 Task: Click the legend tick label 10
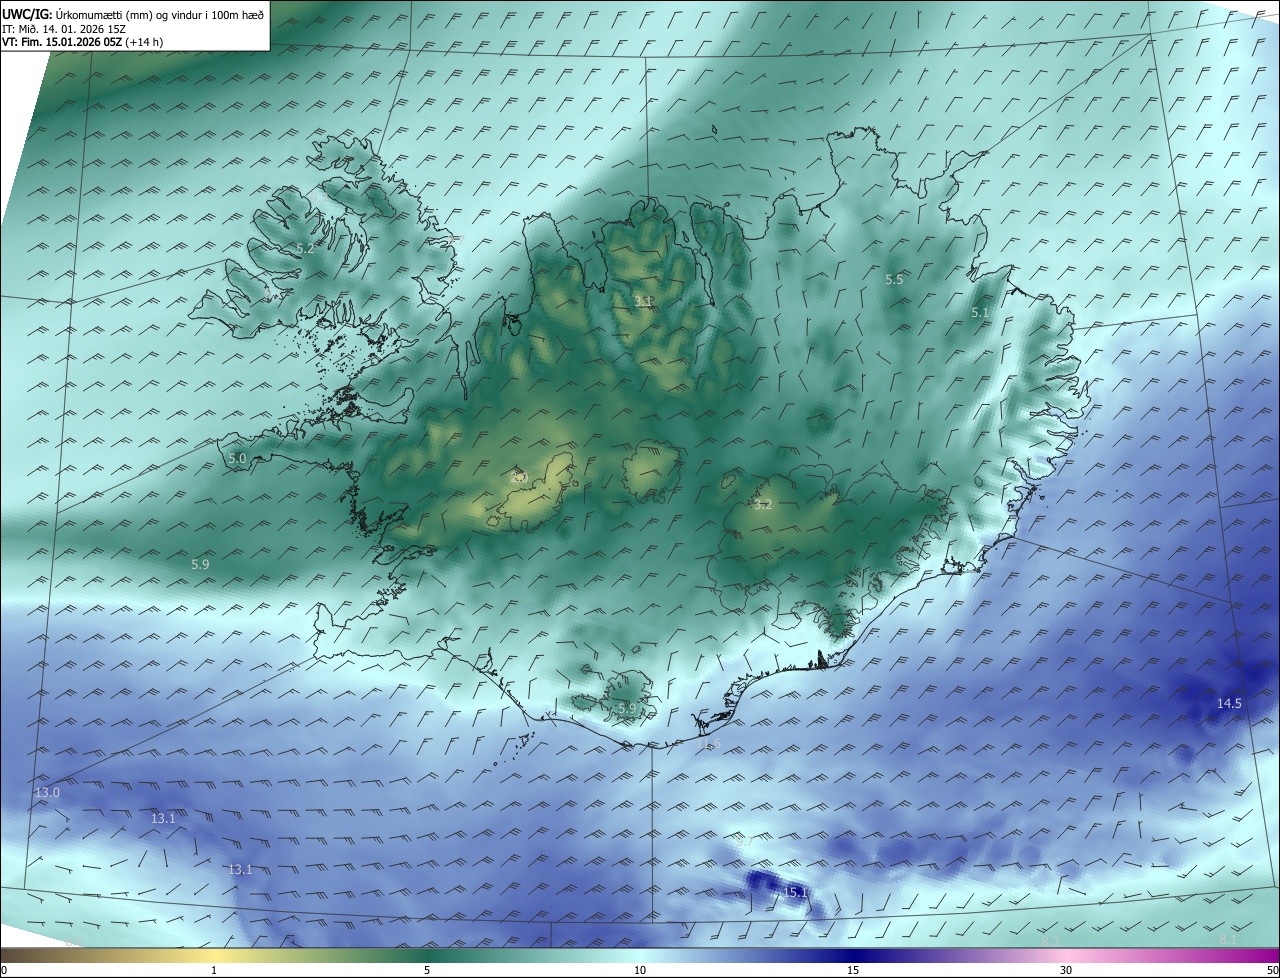click(640, 970)
